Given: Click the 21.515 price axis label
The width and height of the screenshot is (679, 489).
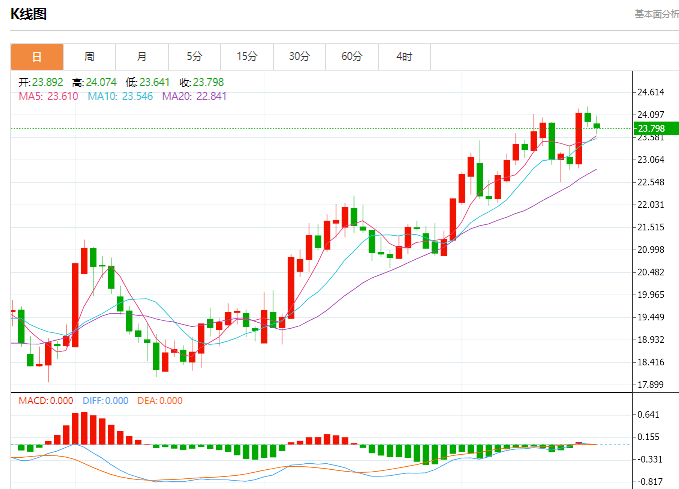Looking at the screenshot, I should pos(650,227).
